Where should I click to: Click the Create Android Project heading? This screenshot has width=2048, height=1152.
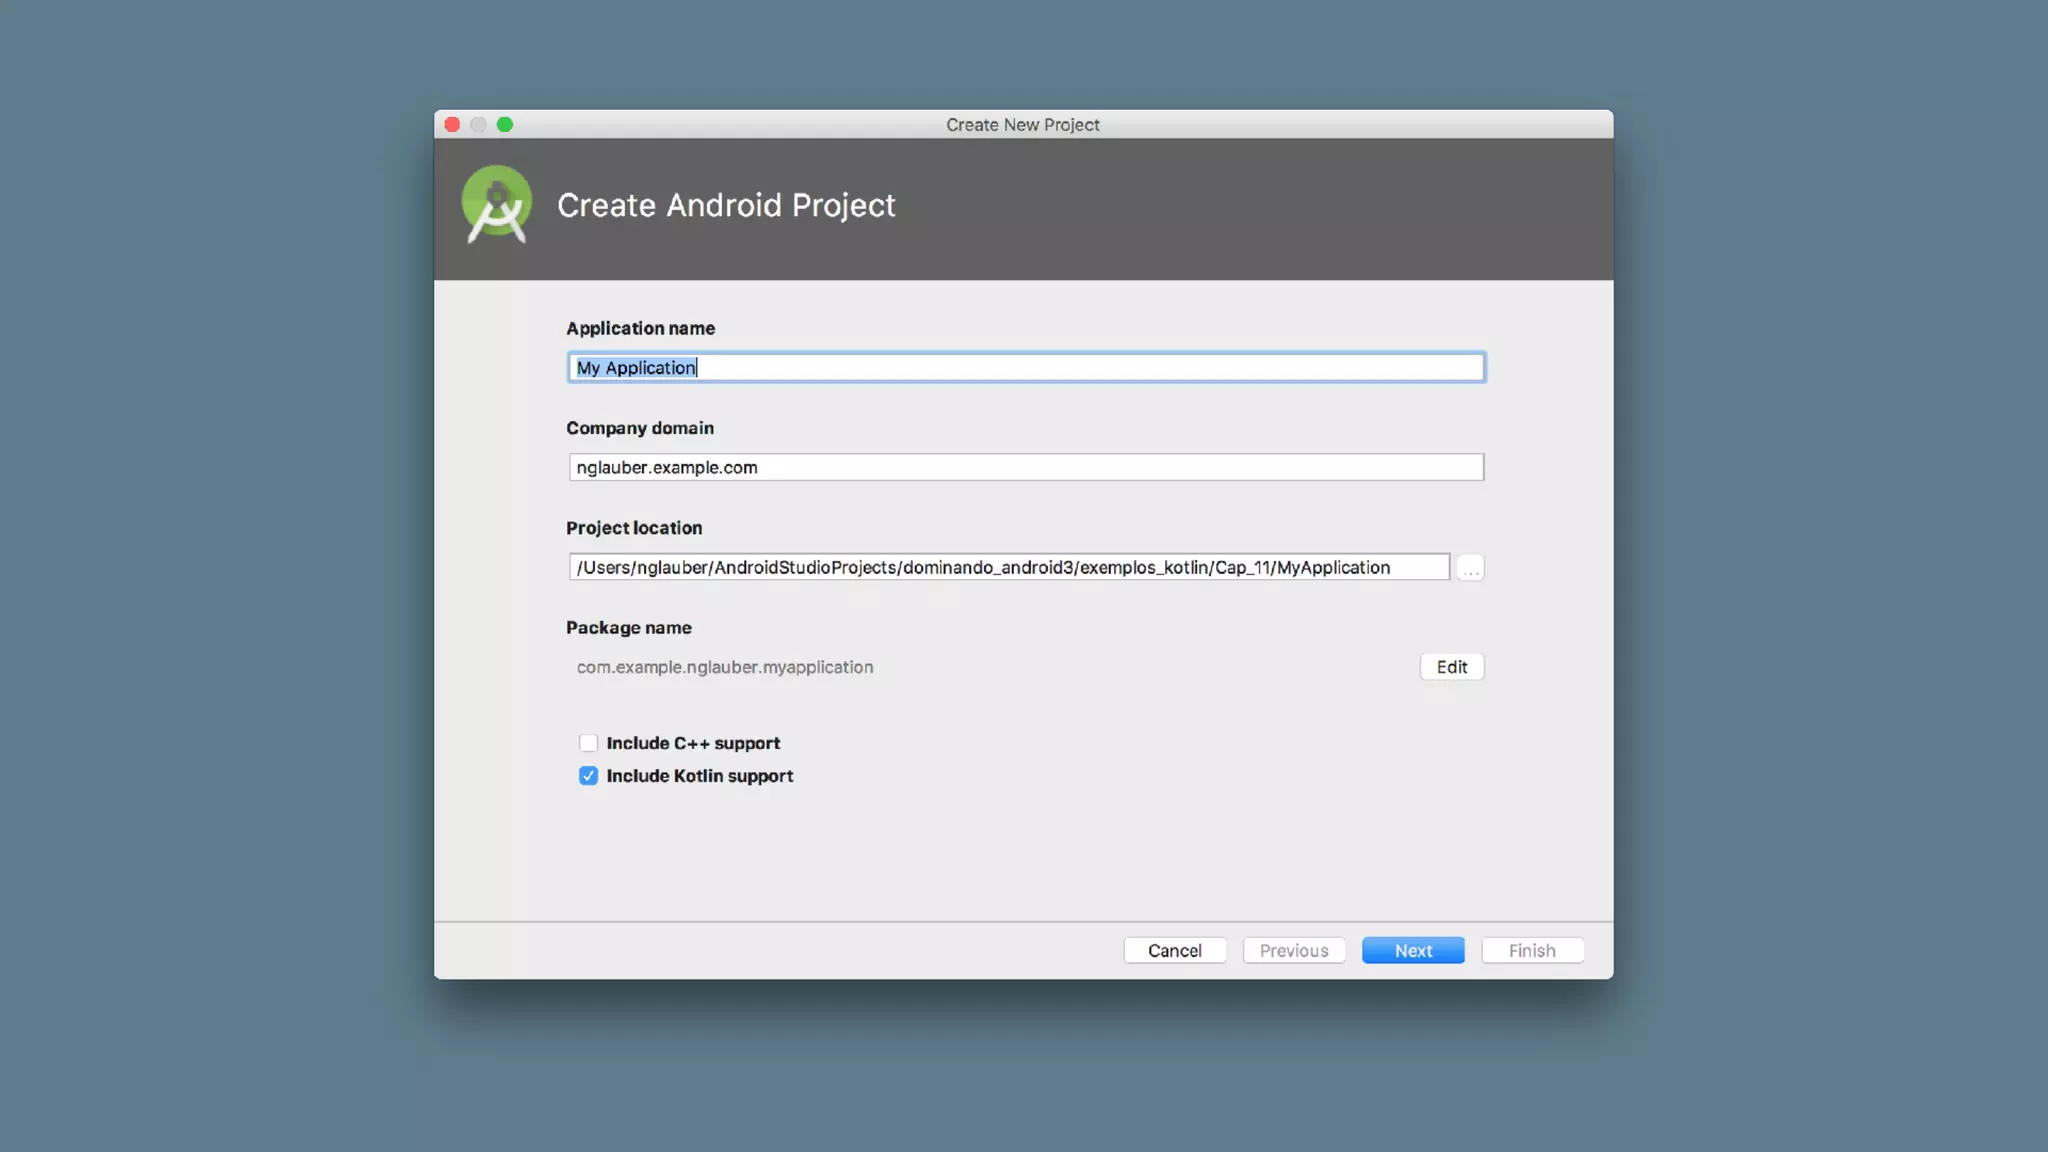tap(726, 205)
